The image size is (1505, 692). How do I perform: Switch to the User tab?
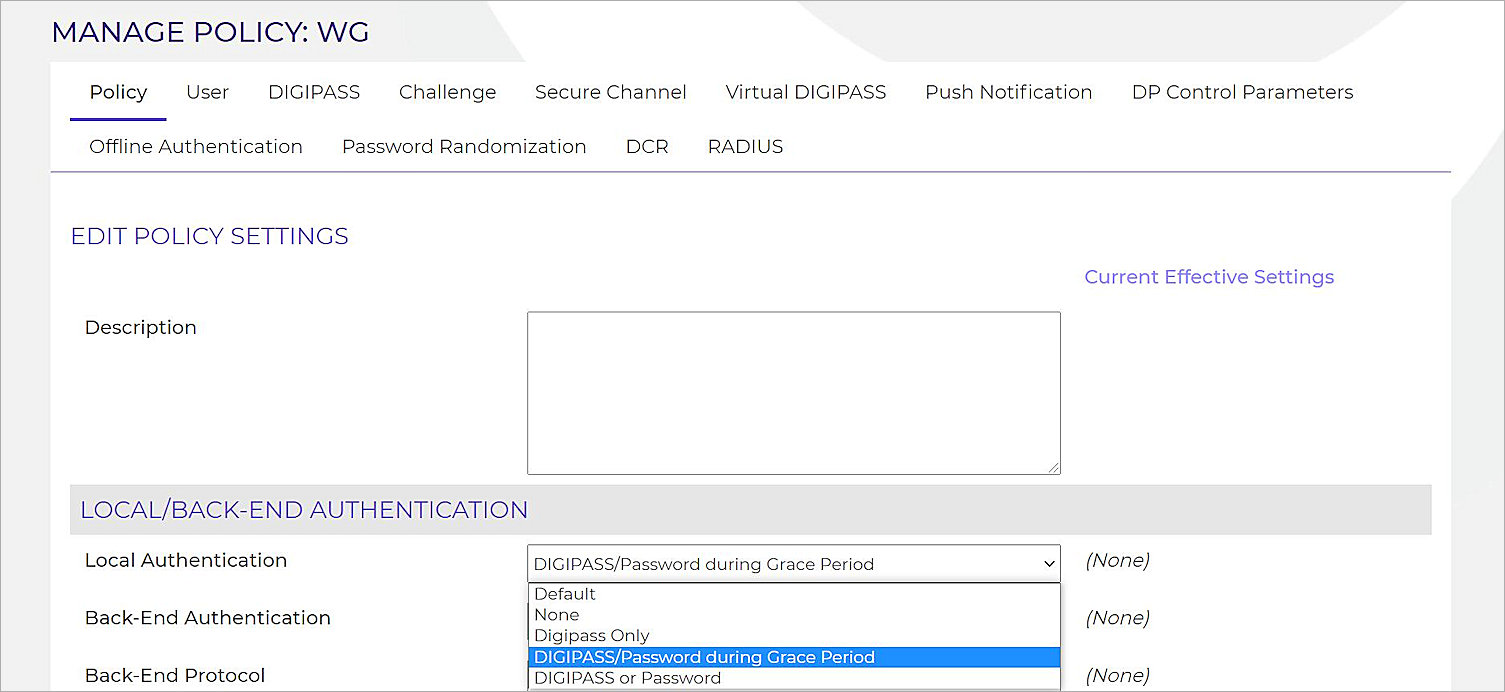(x=207, y=92)
